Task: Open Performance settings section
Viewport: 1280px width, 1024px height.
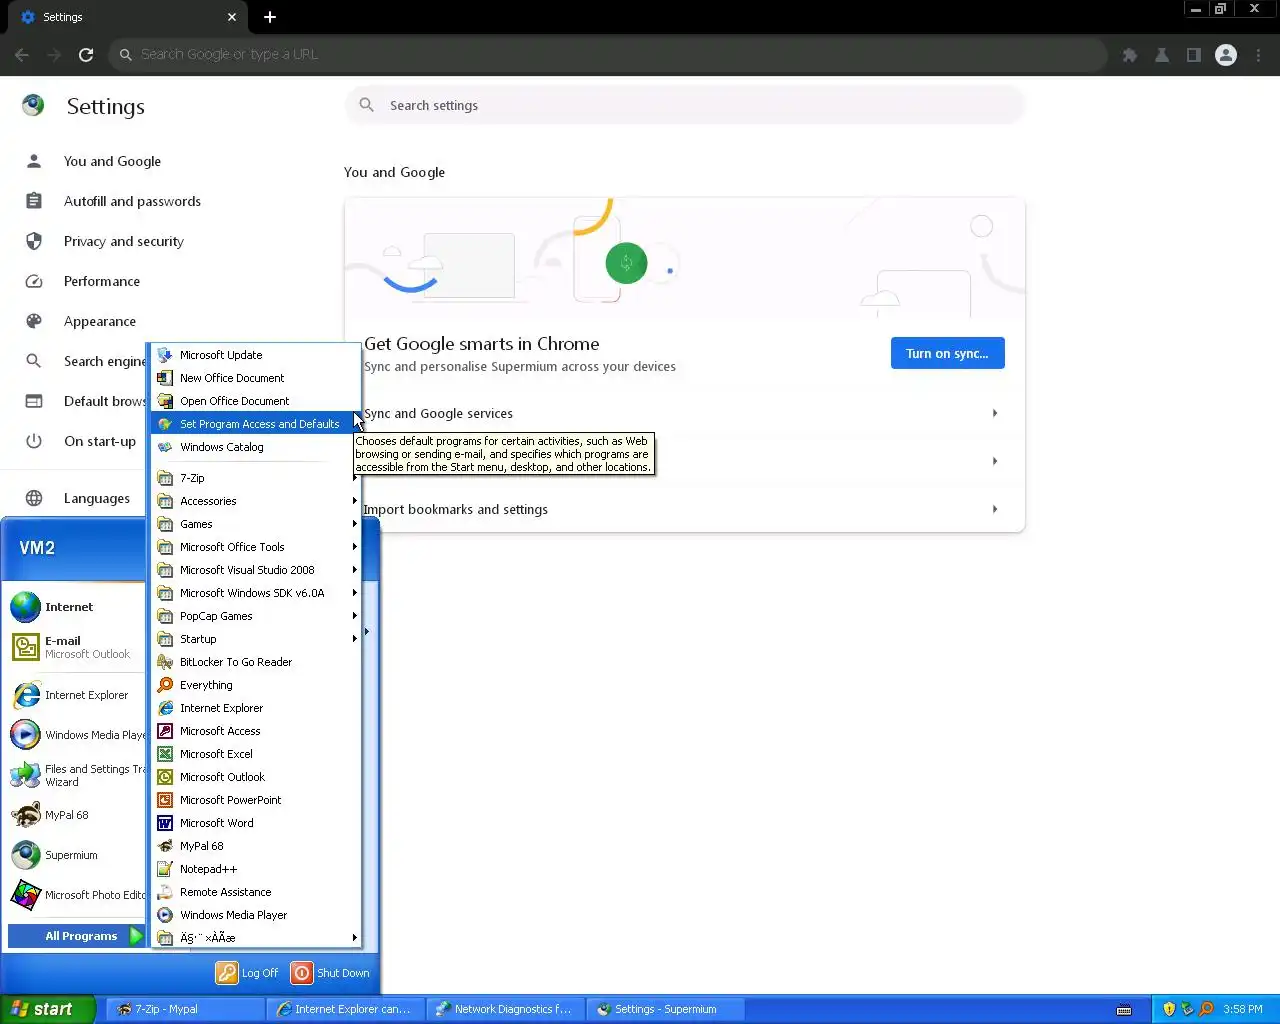Action: click(x=102, y=281)
